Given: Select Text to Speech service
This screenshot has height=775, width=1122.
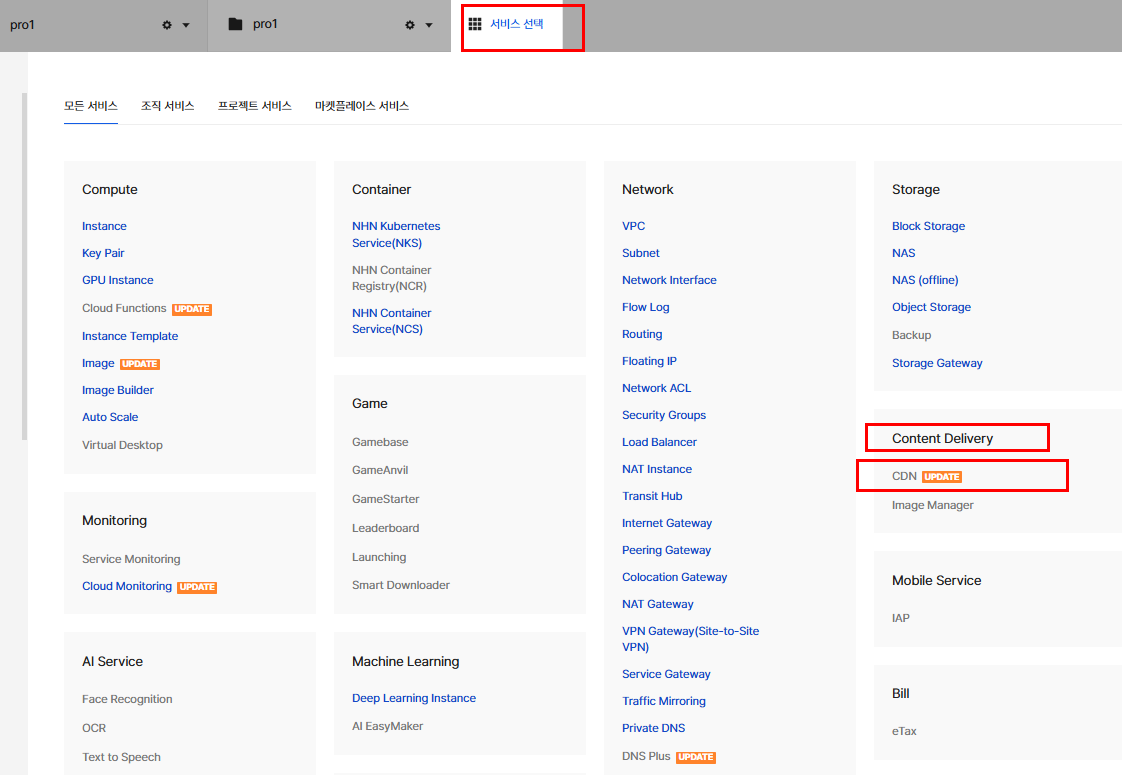Looking at the screenshot, I should click(x=122, y=757).
